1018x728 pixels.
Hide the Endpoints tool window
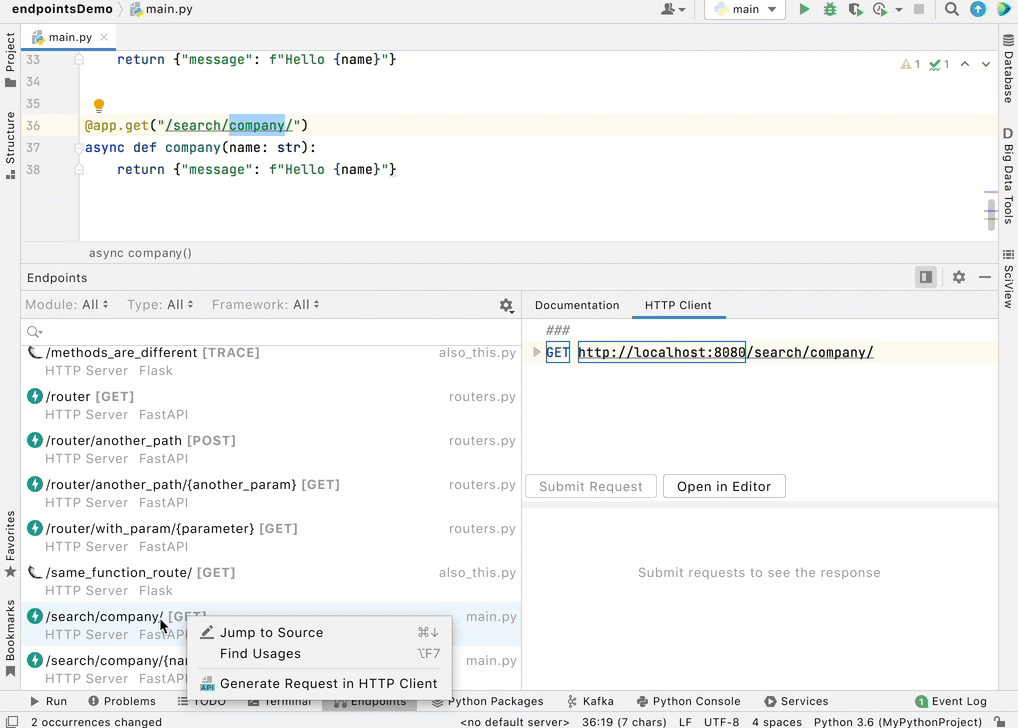[x=986, y=277]
